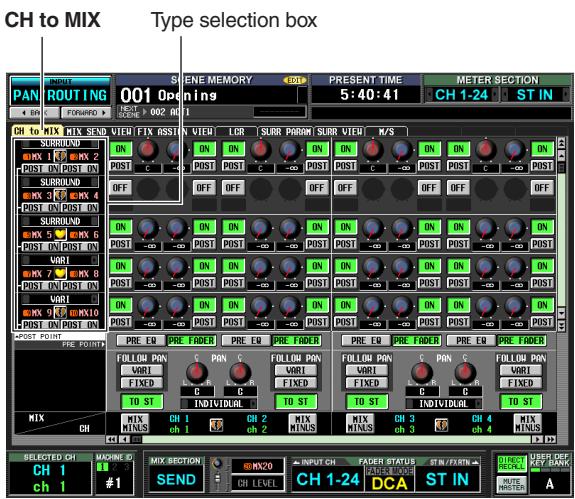Open the VARI type box above MX 7/MX 8
575x499 pixels.
click(x=60, y=260)
